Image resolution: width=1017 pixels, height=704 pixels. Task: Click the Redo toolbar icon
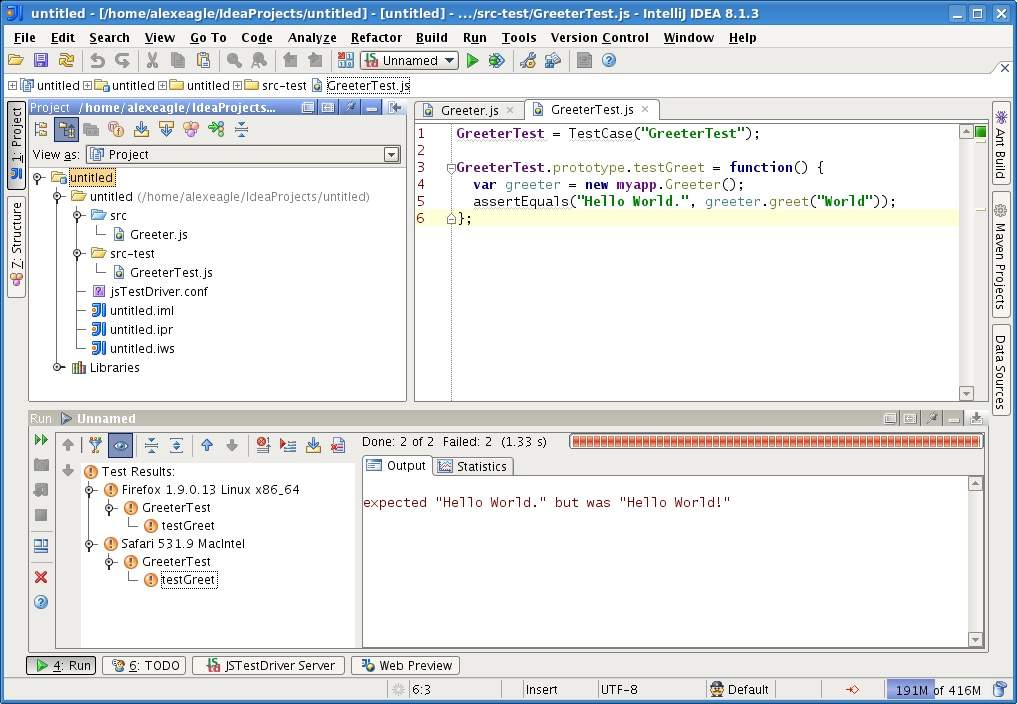tap(122, 60)
